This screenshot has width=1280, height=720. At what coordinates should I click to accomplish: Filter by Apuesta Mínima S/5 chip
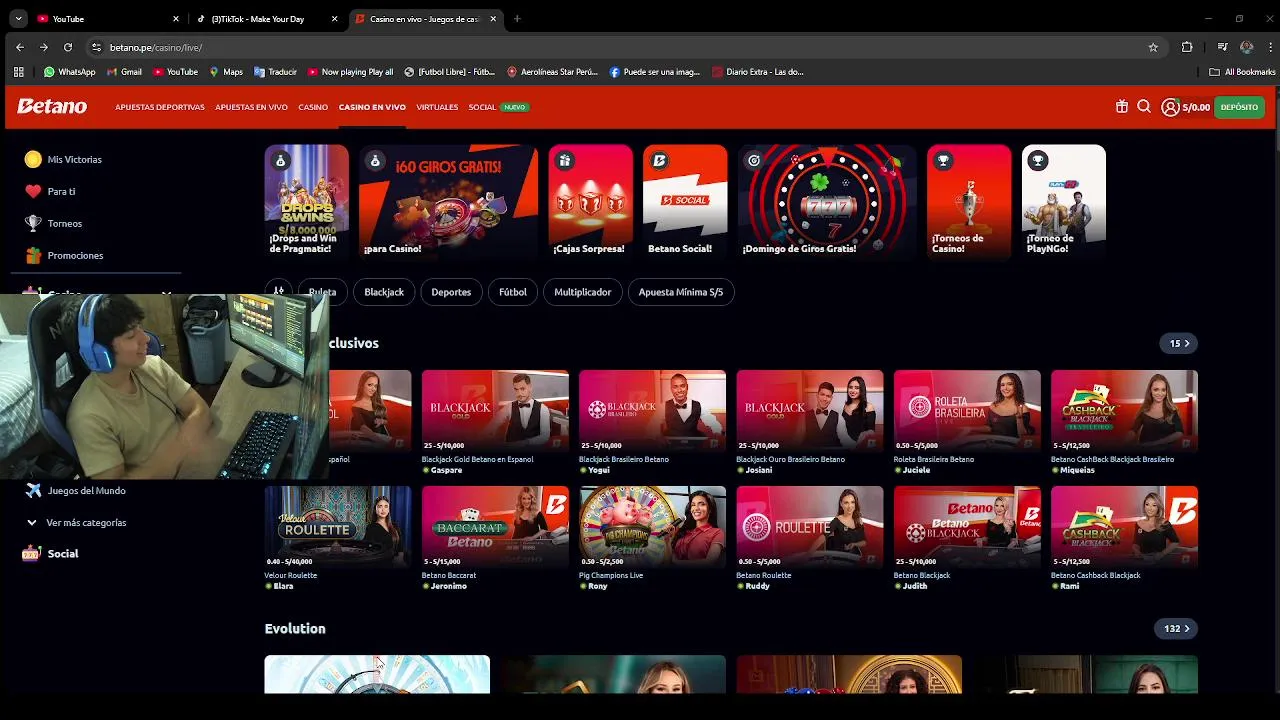pos(681,292)
